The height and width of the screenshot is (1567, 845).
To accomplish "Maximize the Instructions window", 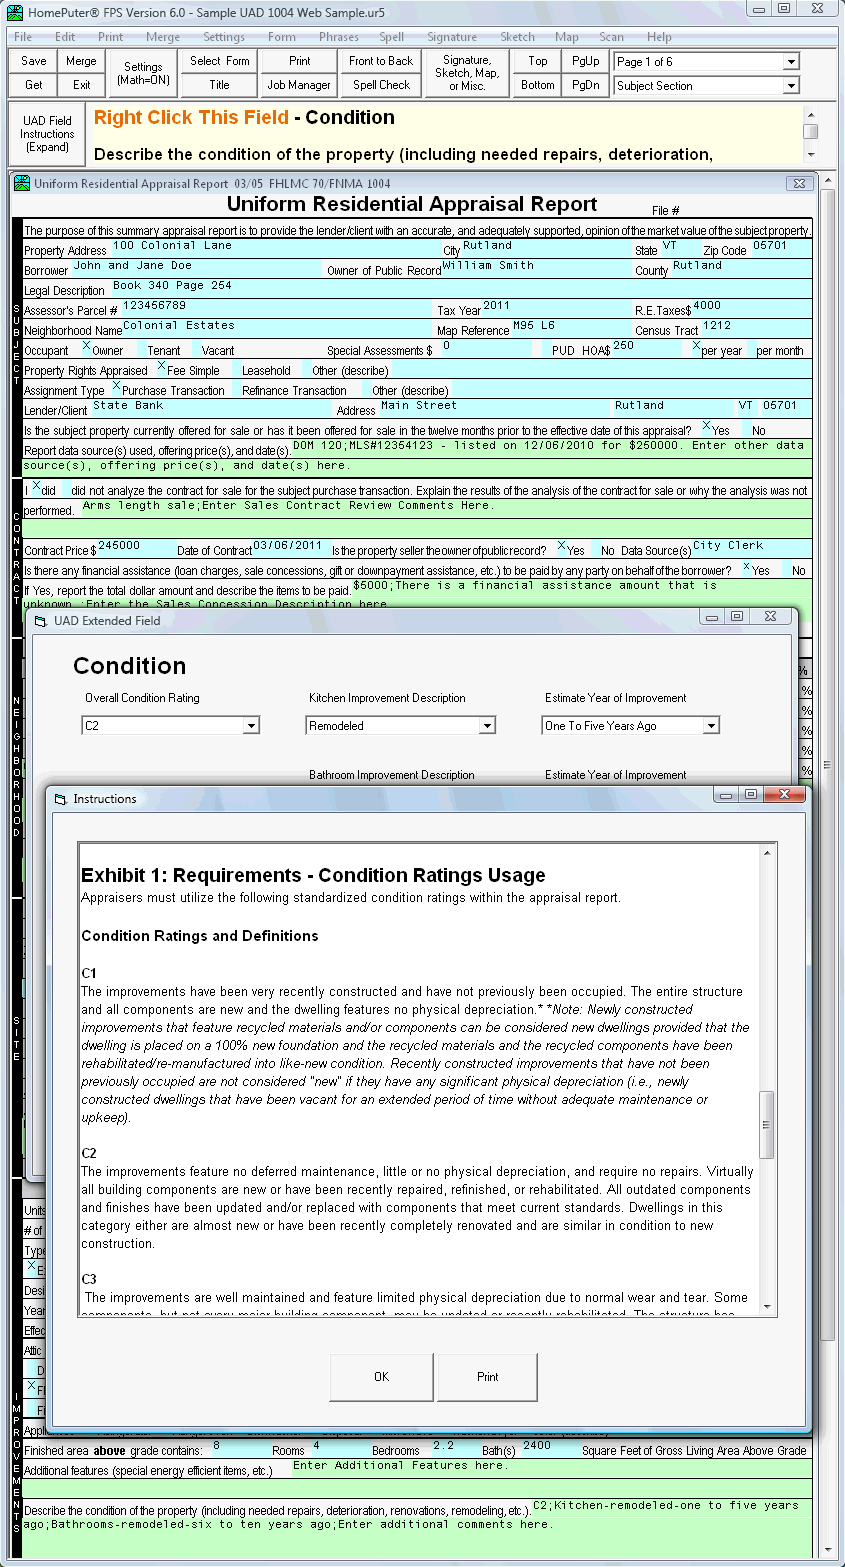I will (751, 794).
